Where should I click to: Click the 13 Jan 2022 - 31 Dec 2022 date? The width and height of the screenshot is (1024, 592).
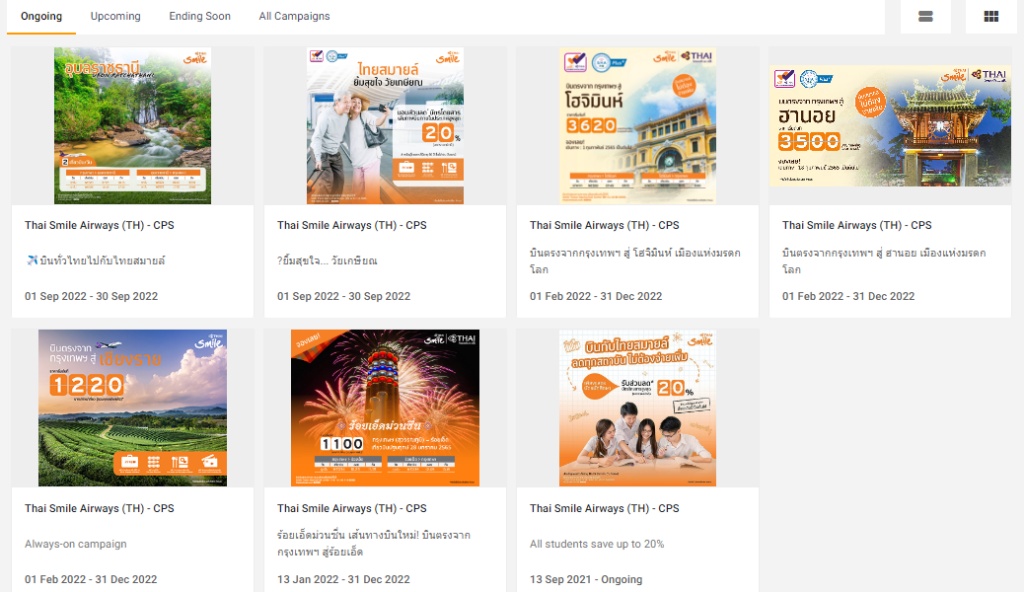pos(344,580)
